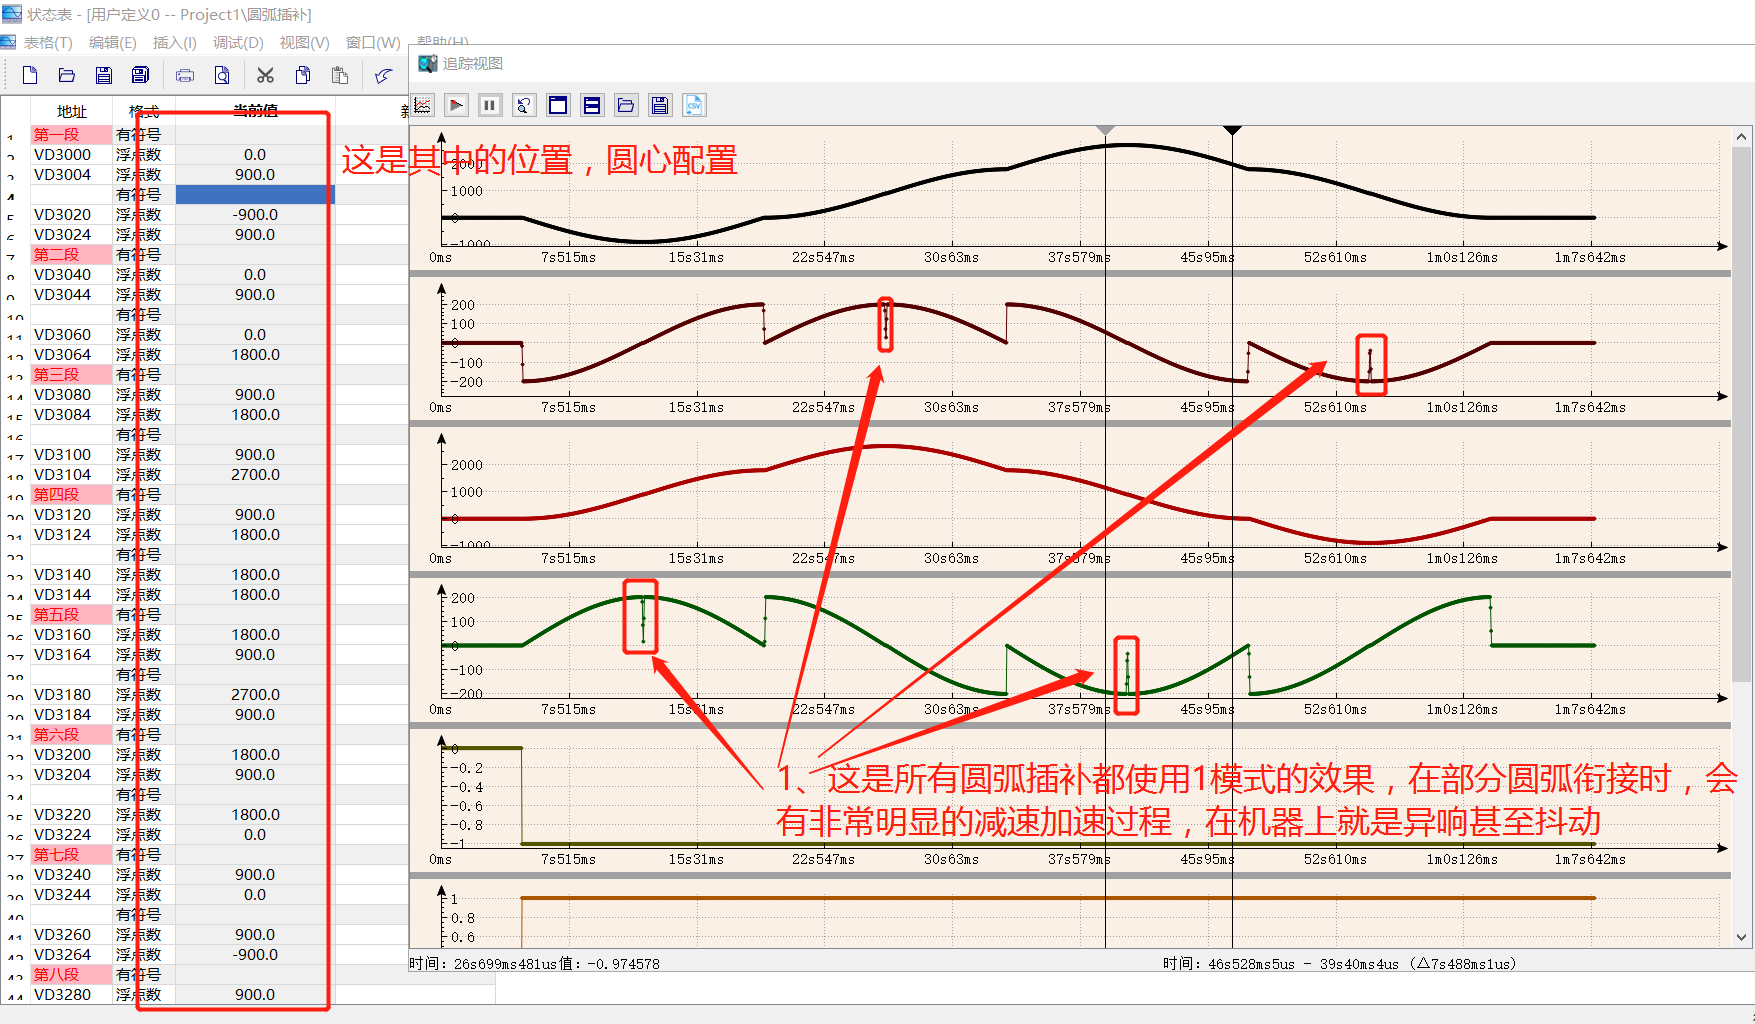Open the 插入(I) menu
Image resolution: width=1755 pixels, height=1024 pixels.
tap(175, 42)
